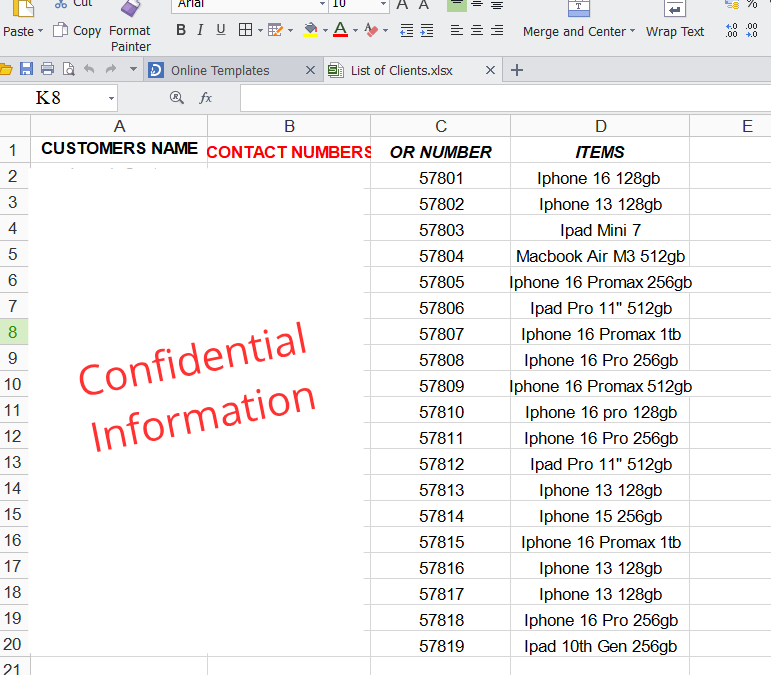The width and height of the screenshot is (771, 675).
Task: Select column C header
Action: (x=441, y=126)
